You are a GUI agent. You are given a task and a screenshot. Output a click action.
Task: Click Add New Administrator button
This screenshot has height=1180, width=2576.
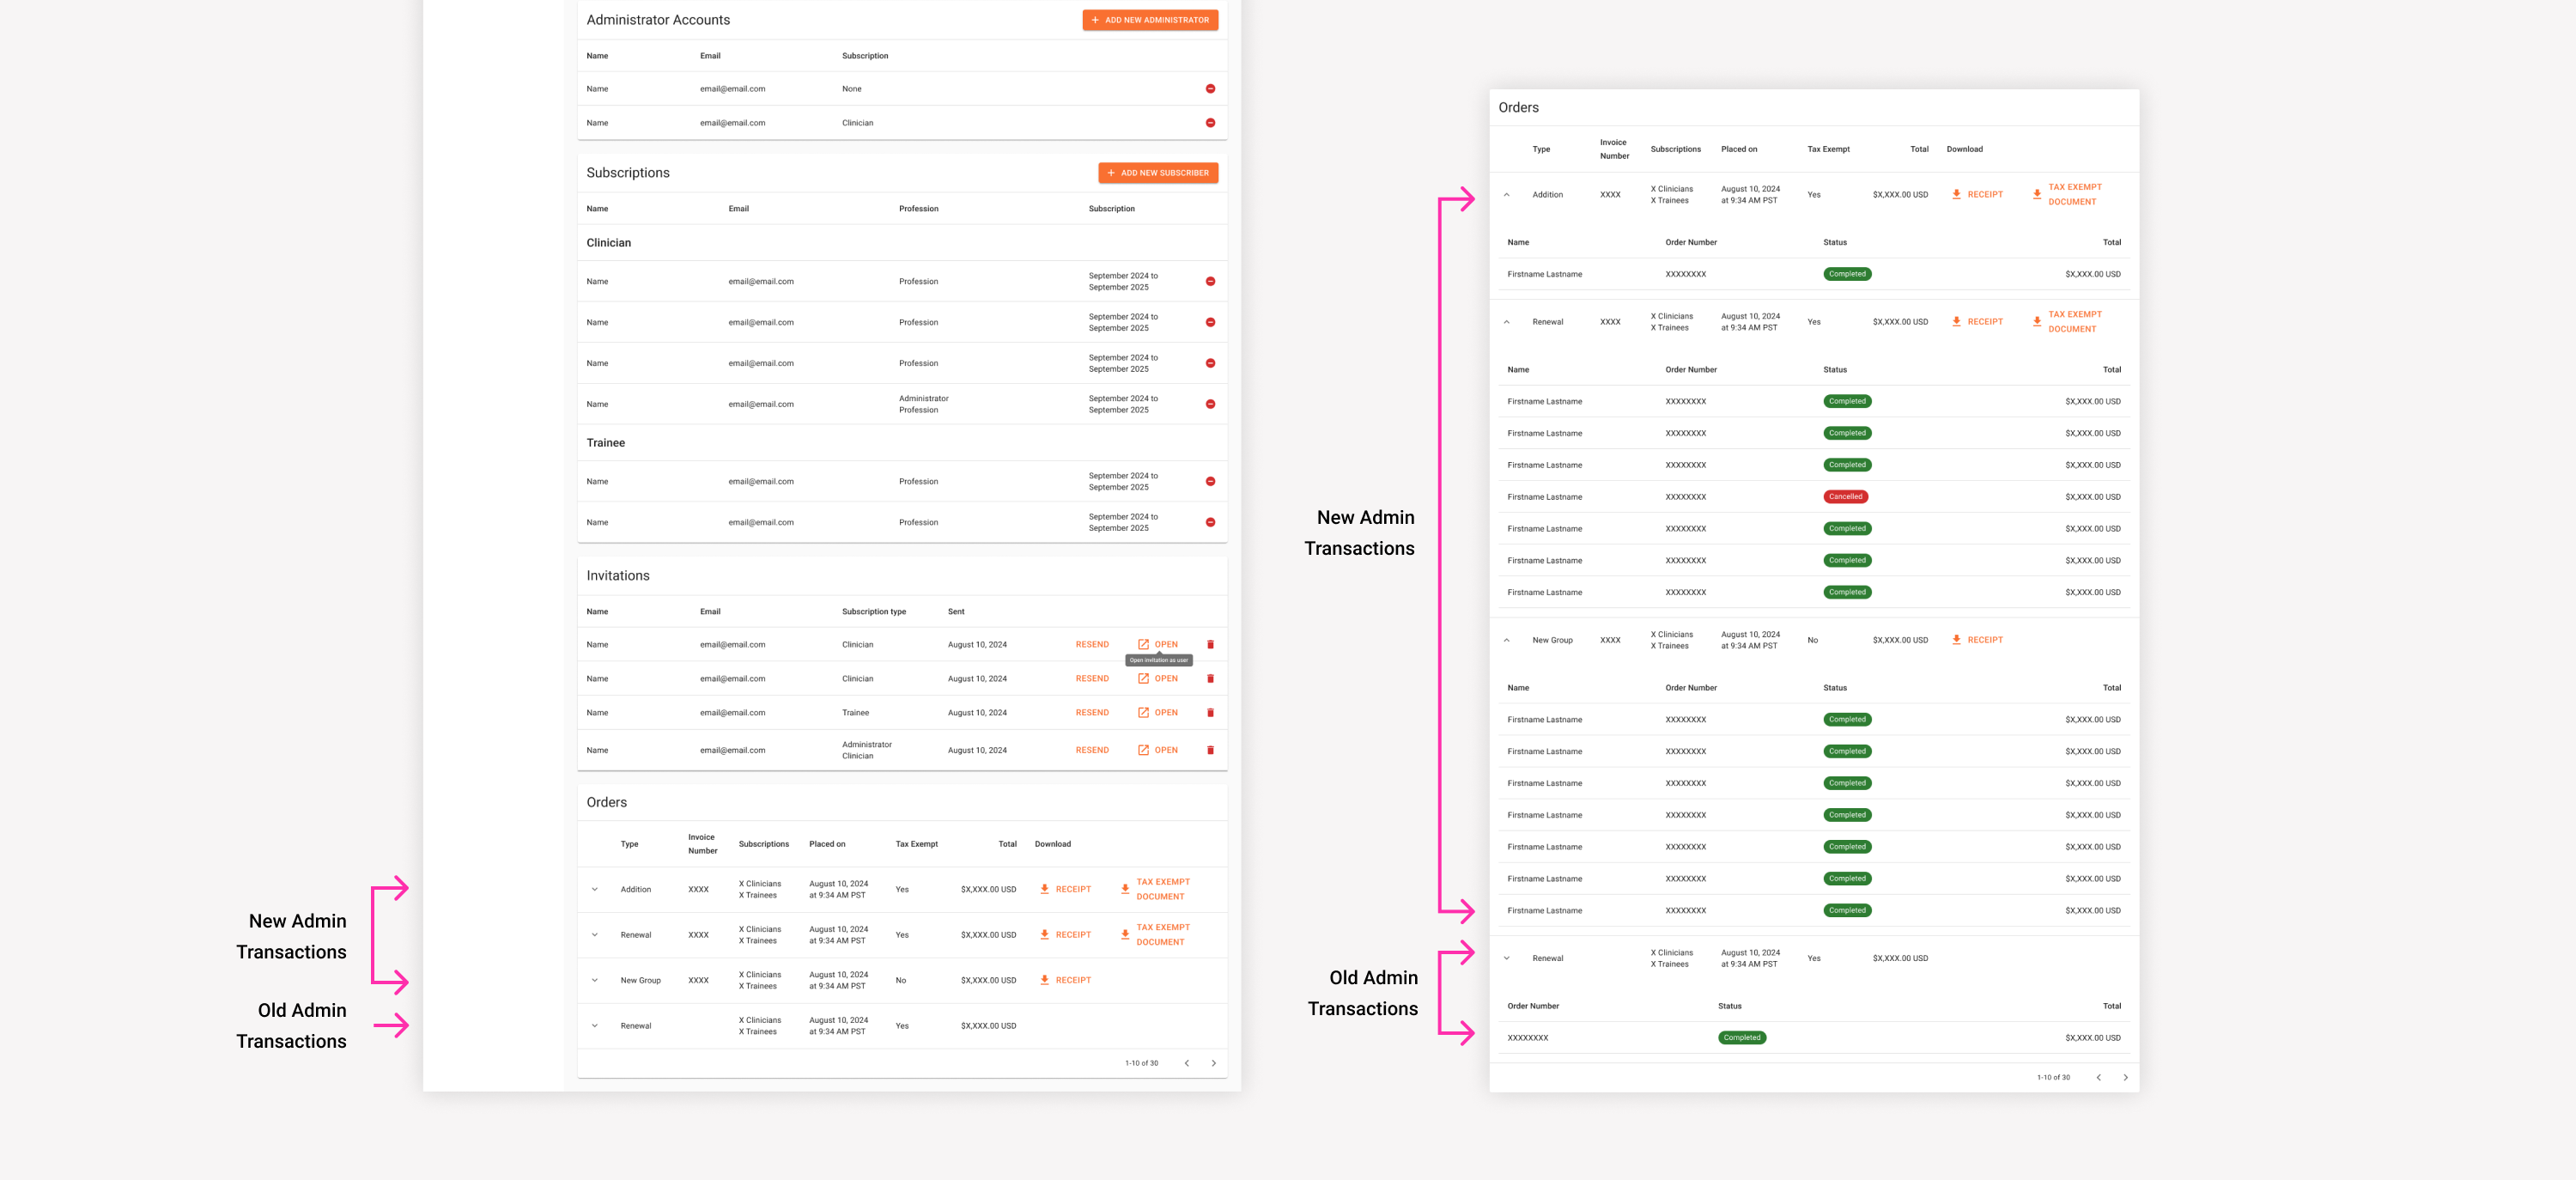pyautogui.click(x=1149, y=20)
